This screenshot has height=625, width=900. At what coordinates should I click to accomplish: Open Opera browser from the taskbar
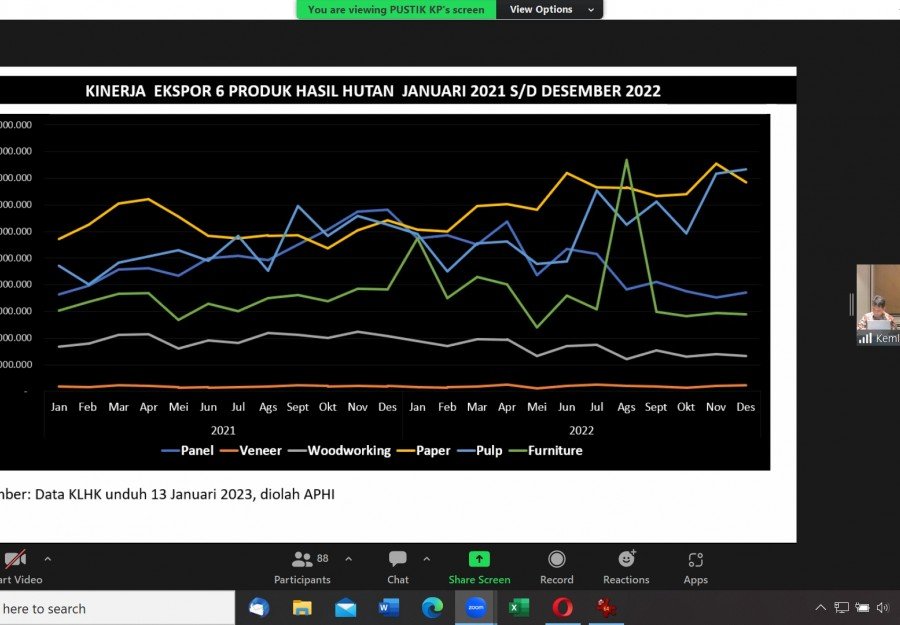point(563,608)
